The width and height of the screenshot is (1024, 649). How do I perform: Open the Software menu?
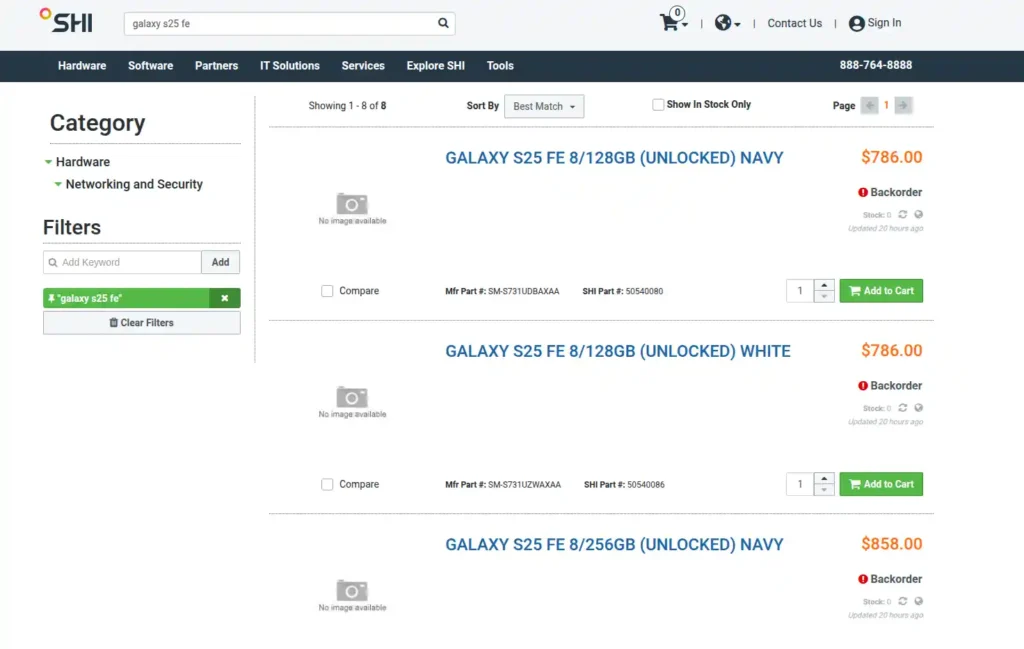click(x=150, y=66)
